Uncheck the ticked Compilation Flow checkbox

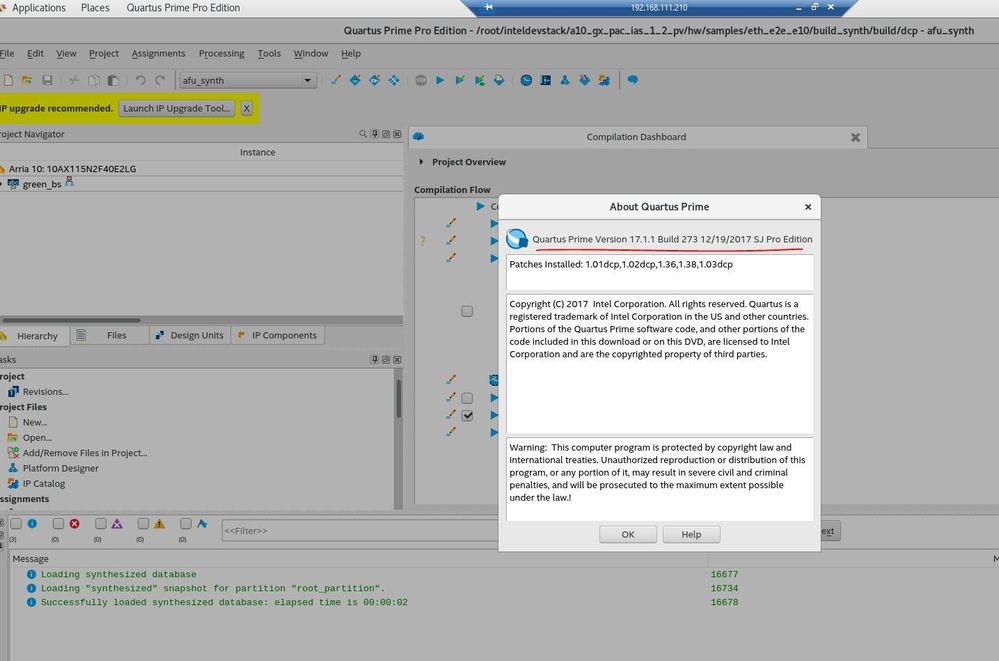467,415
